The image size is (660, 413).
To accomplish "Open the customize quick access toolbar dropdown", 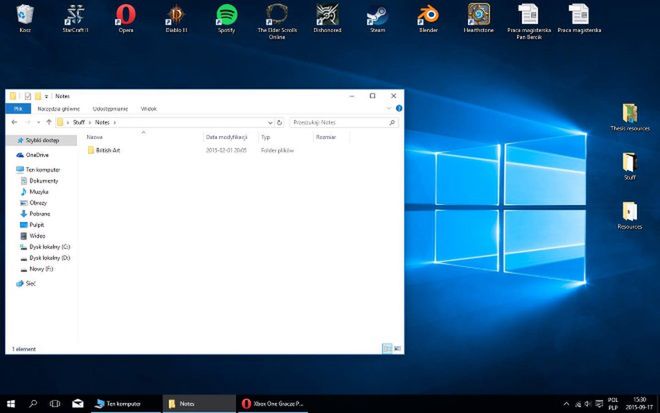I will (x=46, y=96).
